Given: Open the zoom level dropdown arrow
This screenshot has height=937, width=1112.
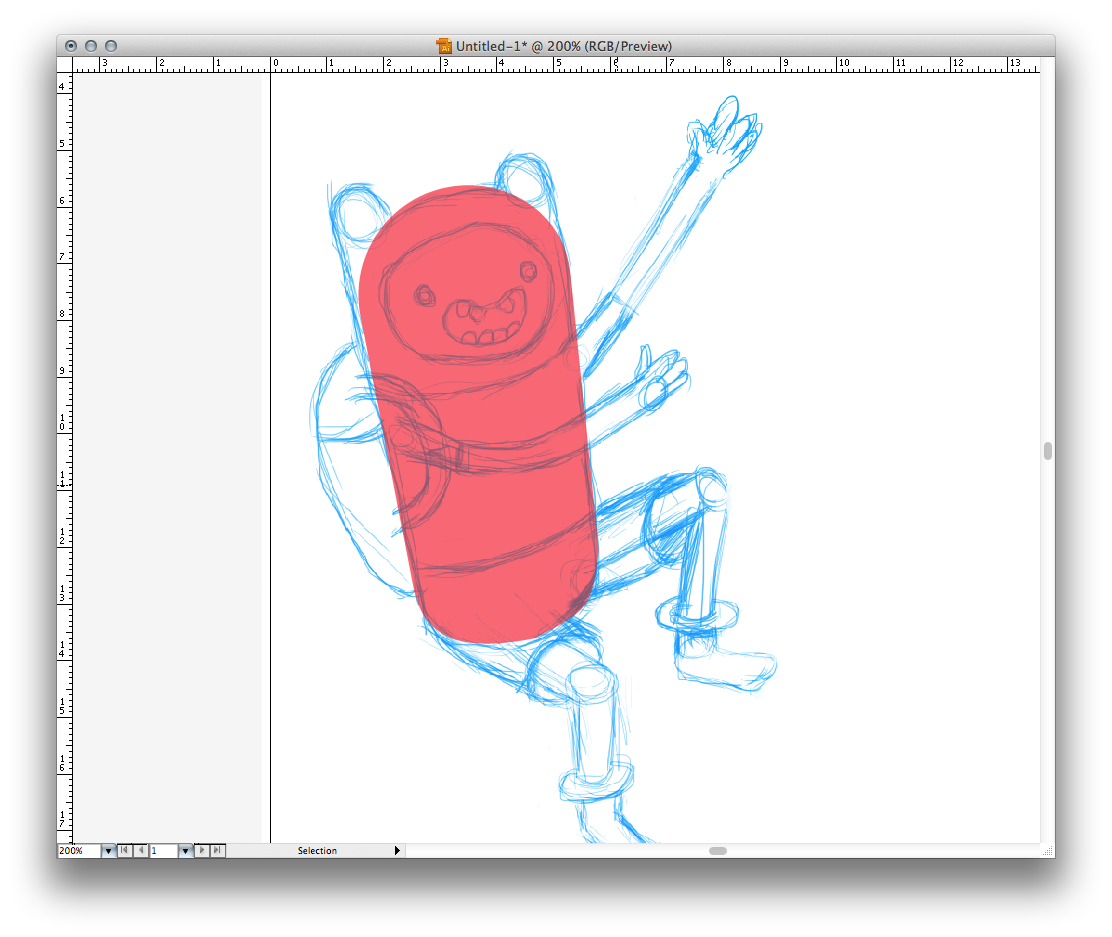Looking at the screenshot, I should (108, 851).
